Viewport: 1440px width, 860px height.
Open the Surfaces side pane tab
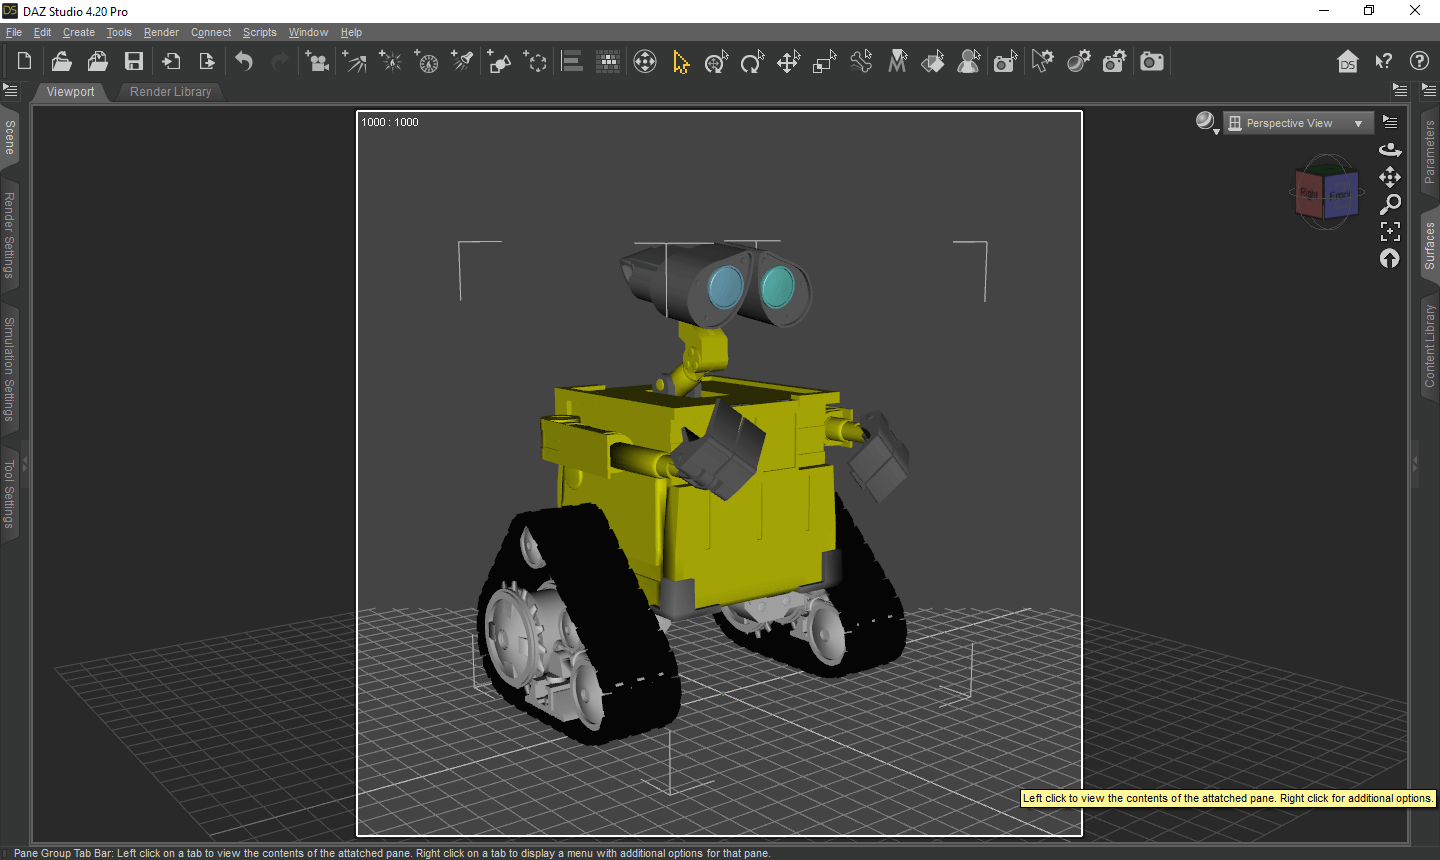pyautogui.click(x=1430, y=246)
